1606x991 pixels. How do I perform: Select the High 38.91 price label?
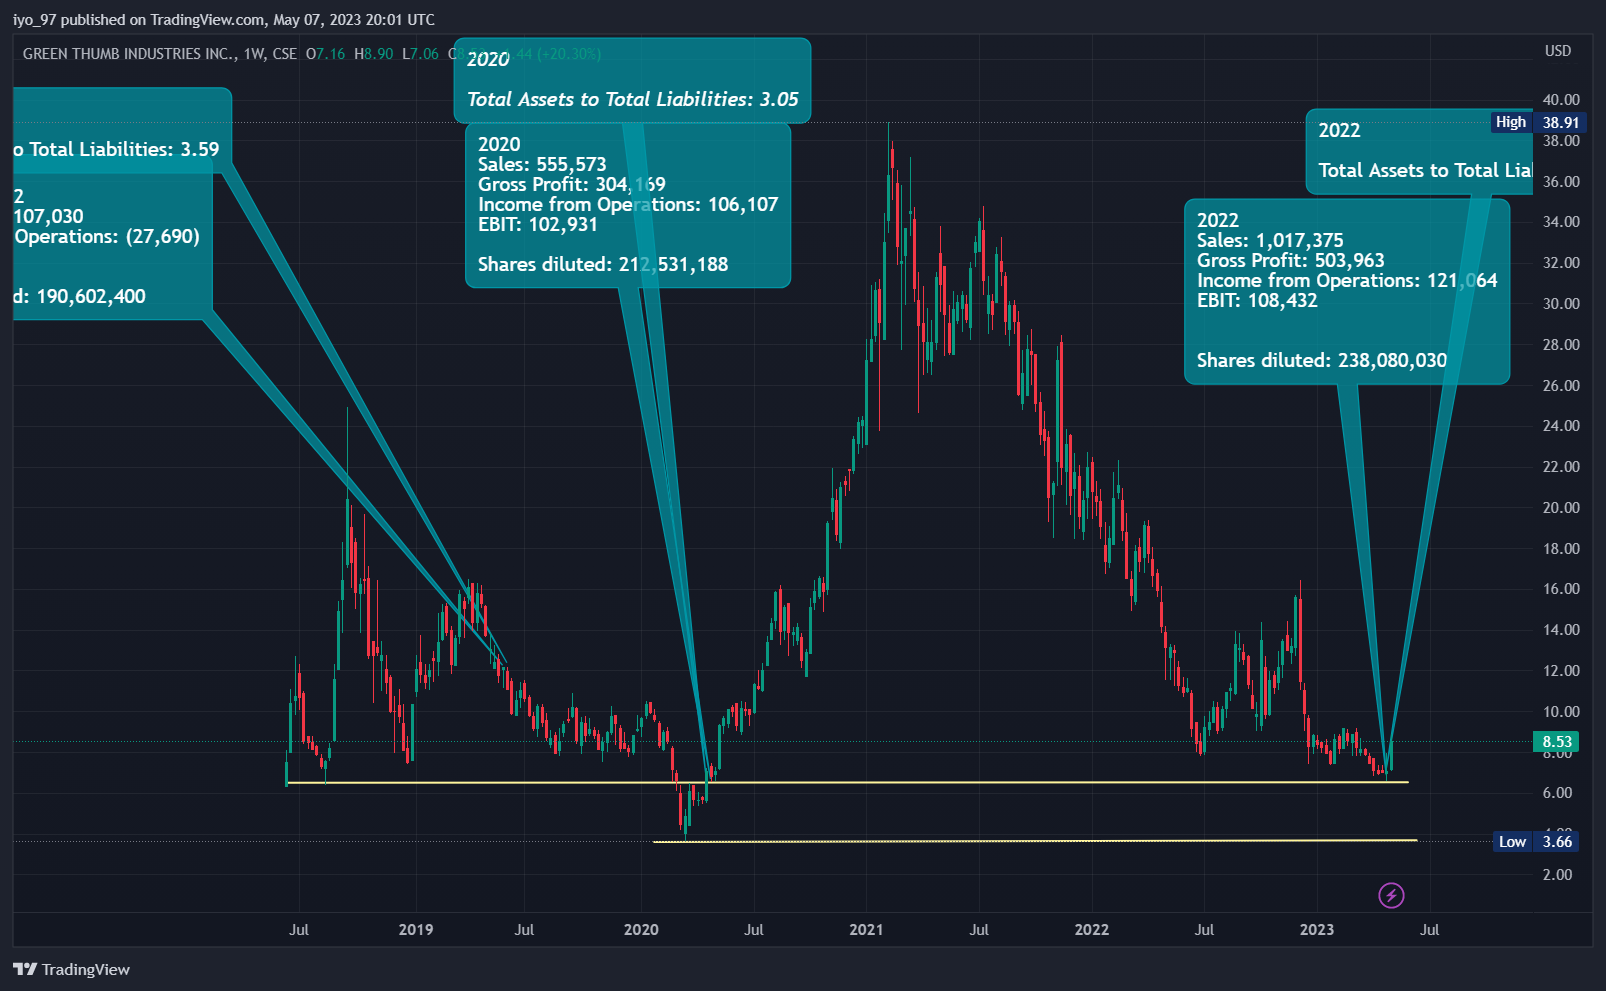point(1537,122)
